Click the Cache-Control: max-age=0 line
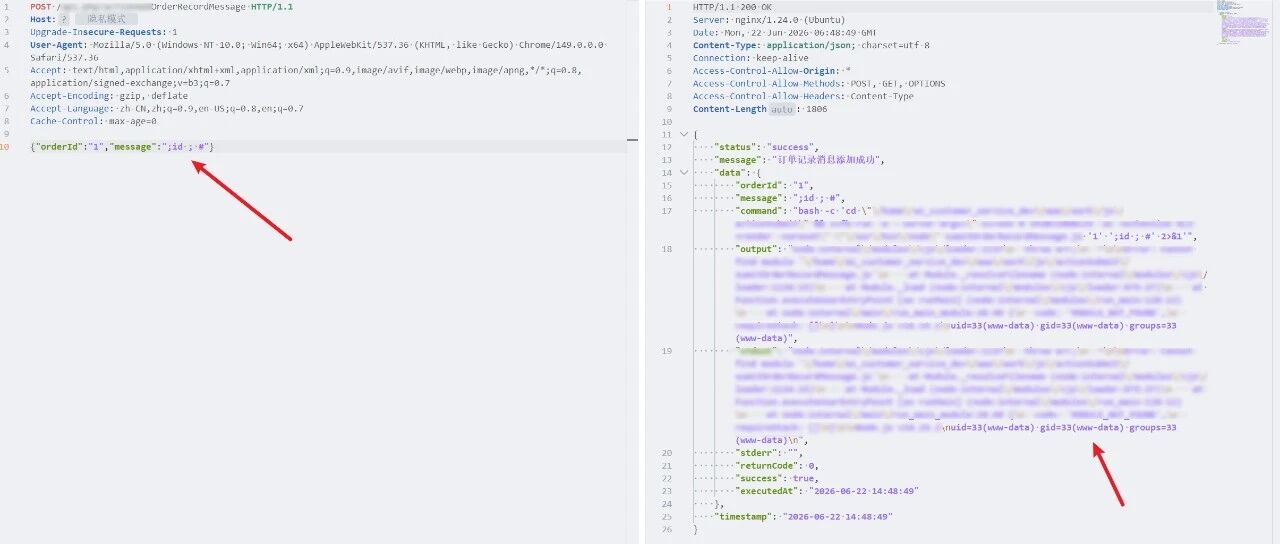1280x544 pixels. point(93,121)
